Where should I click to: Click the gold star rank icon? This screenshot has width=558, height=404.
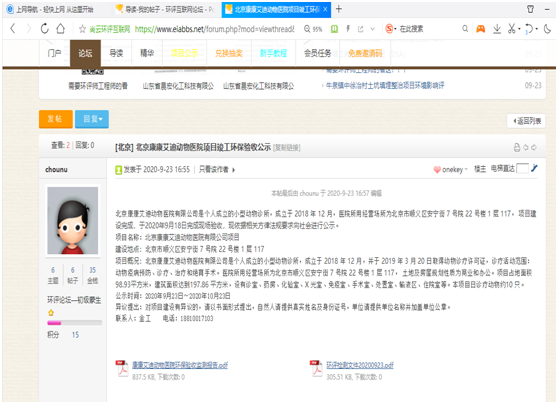click(x=51, y=313)
